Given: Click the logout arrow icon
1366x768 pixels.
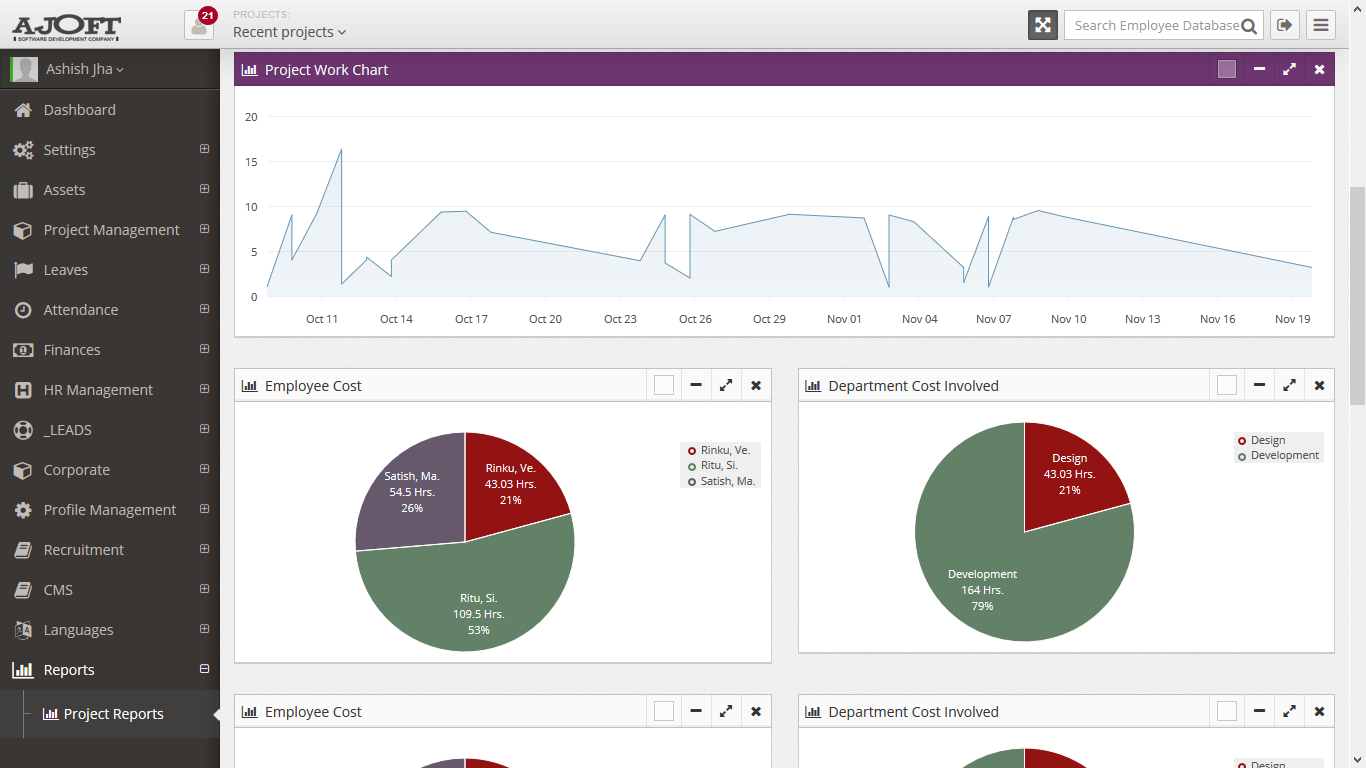Looking at the screenshot, I should click(1285, 25).
